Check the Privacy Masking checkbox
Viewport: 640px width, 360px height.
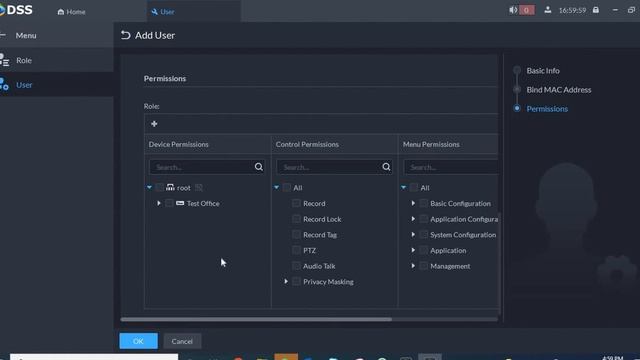click(297, 281)
